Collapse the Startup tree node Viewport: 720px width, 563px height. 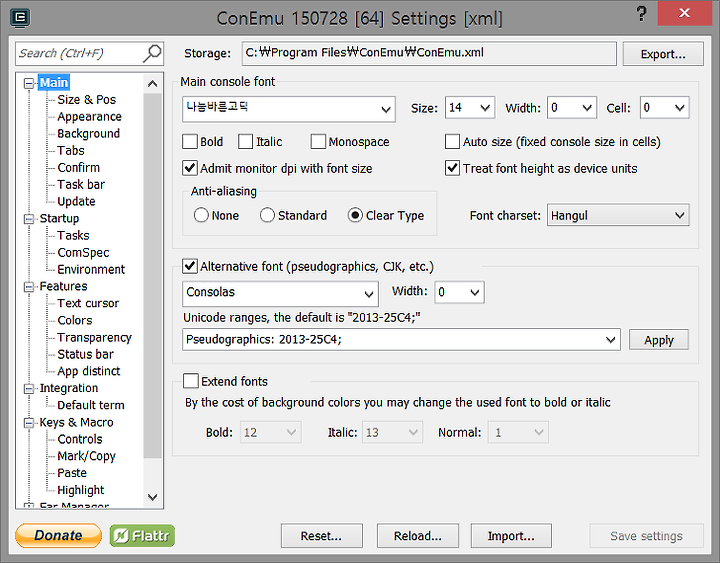tap(29, 219)
